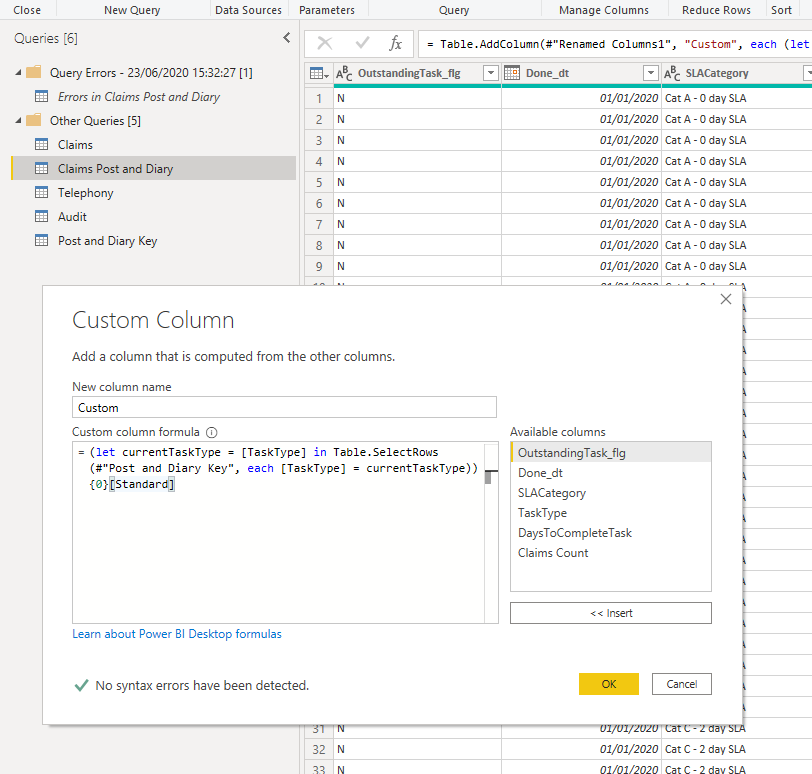Viewport: 812px width, 774px height.
Task: Select the Telephony query
Action: tap(85, 193)
